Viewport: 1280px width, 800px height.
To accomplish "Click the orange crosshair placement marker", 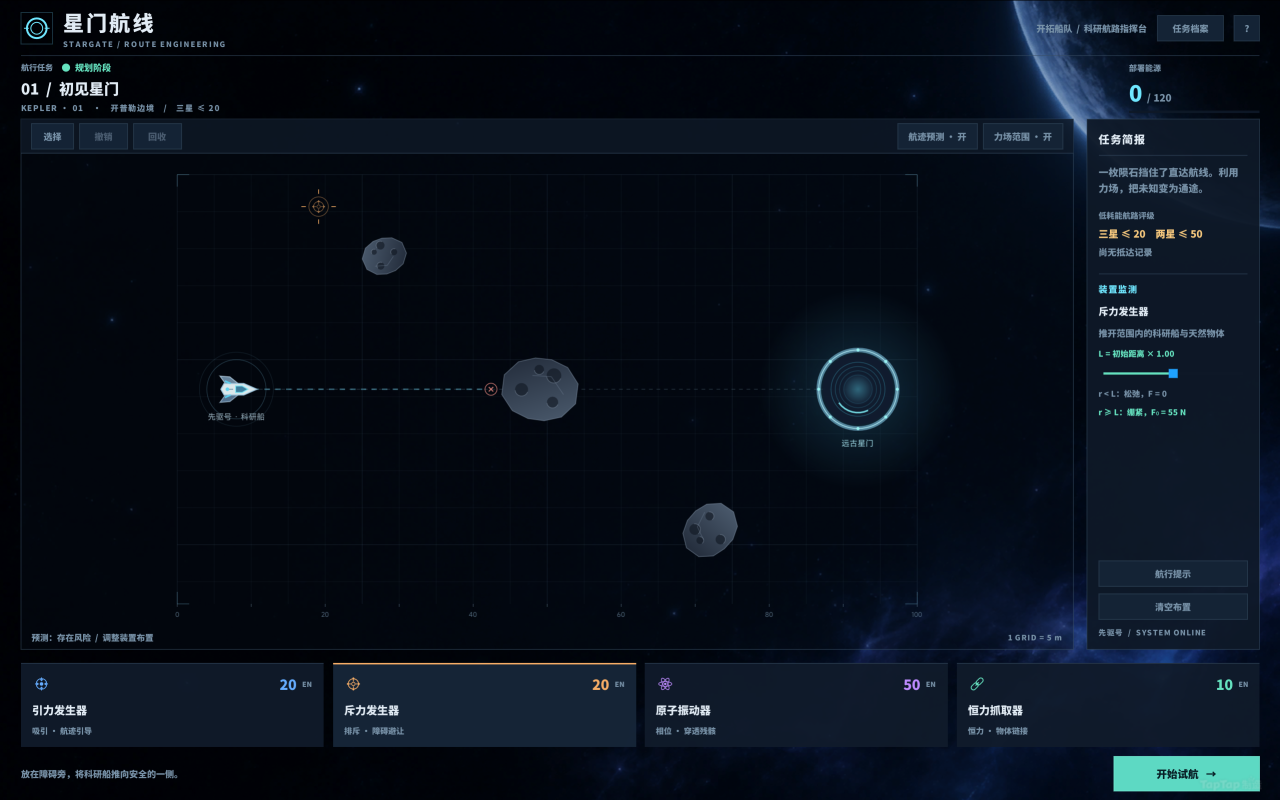I will tap(318, 206).
